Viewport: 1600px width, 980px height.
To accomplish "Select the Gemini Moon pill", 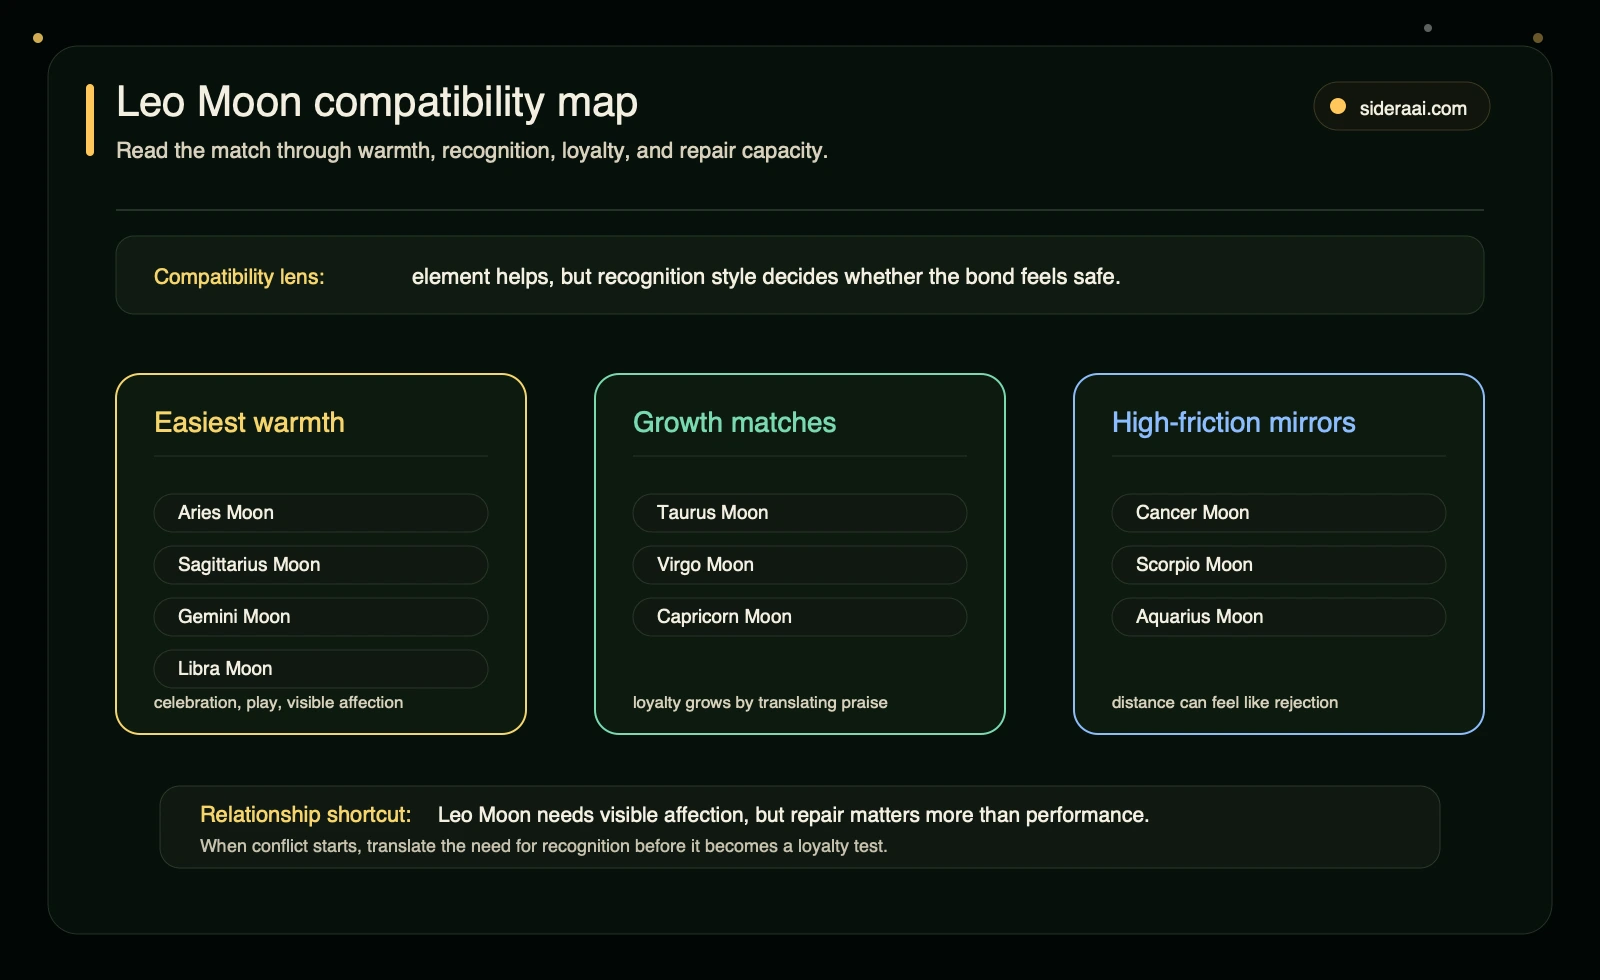I will [321, 617].
